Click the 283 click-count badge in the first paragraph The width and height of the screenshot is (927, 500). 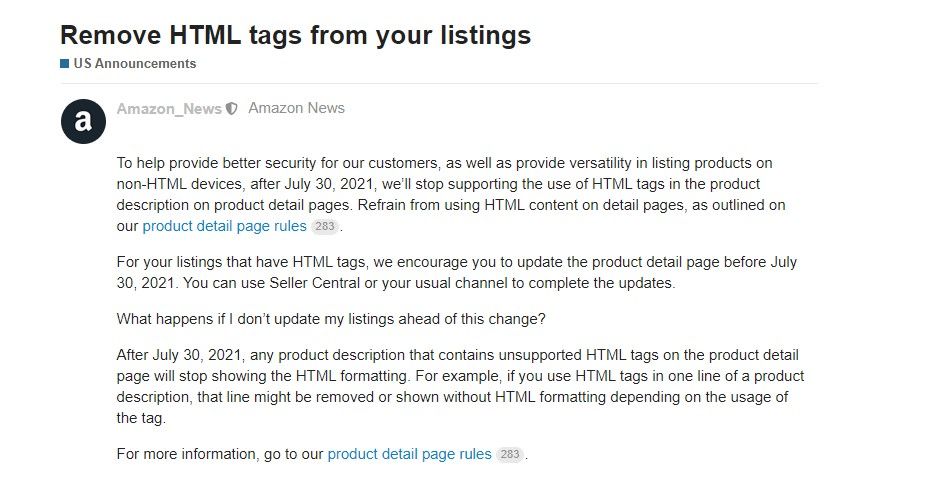(x=325, y=226)
